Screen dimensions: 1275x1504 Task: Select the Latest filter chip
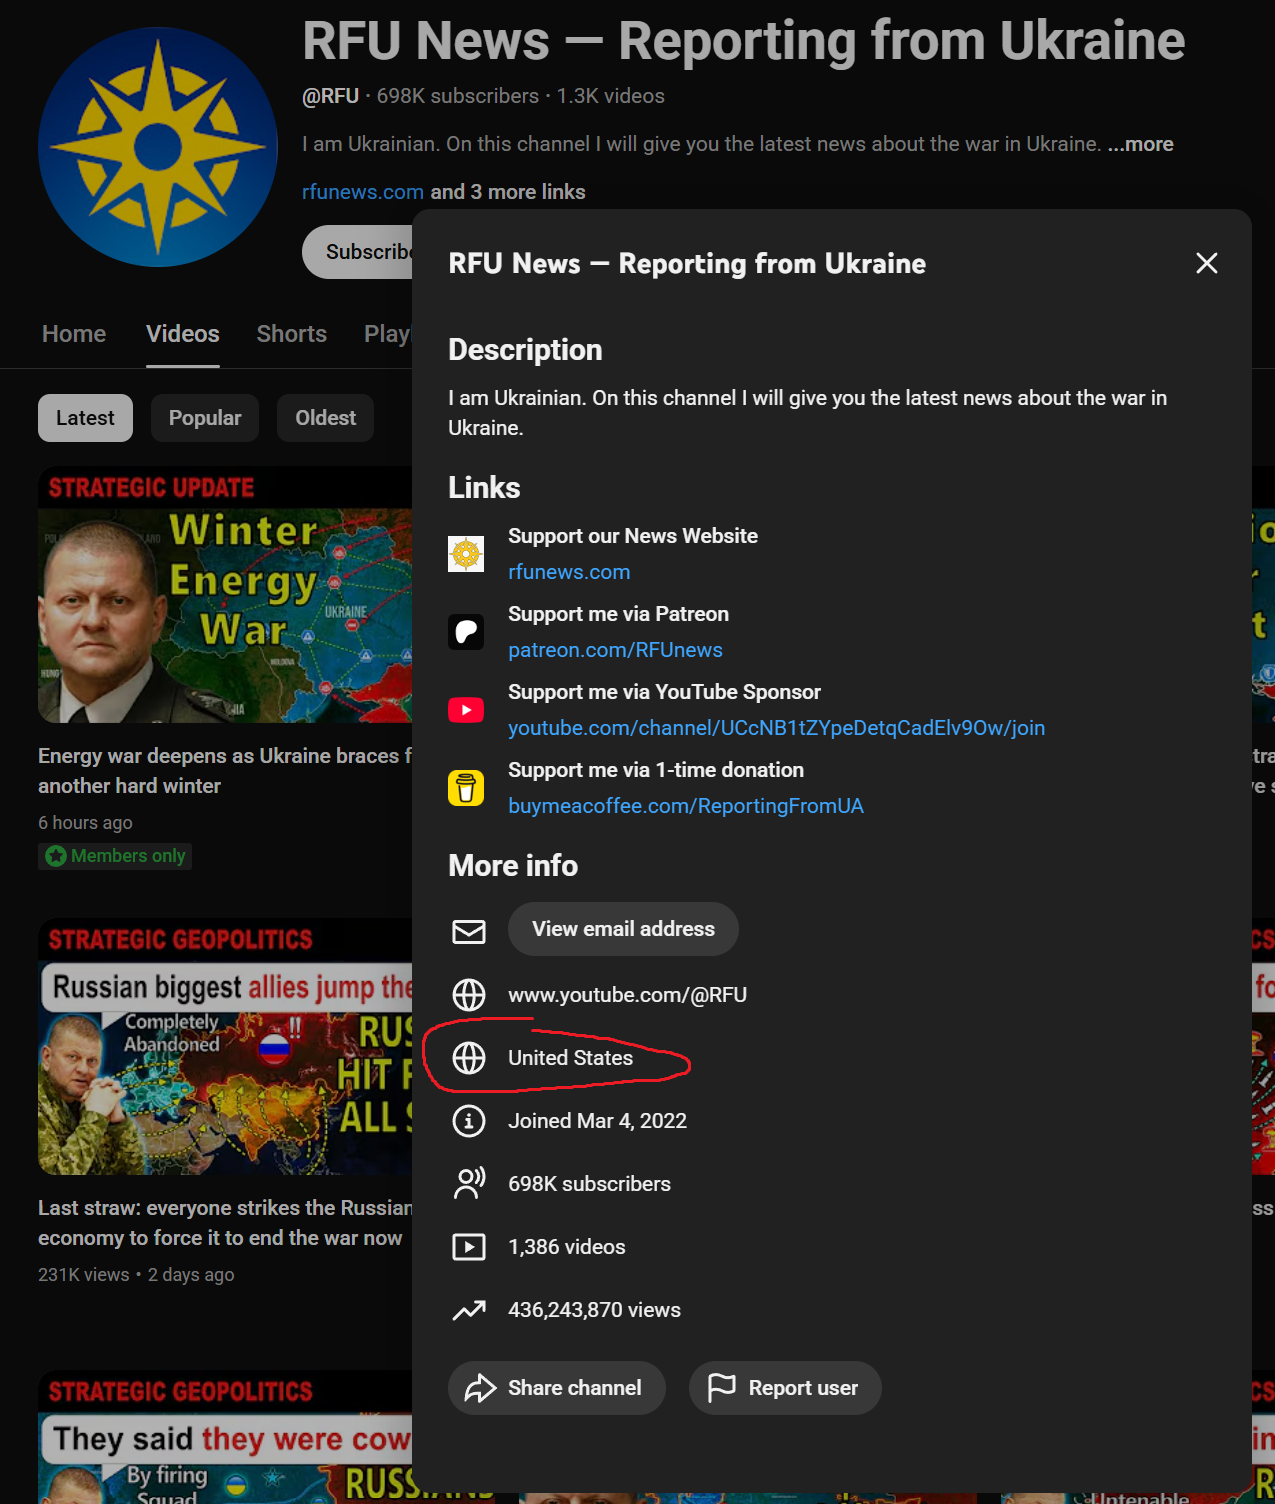click(85, 418)
